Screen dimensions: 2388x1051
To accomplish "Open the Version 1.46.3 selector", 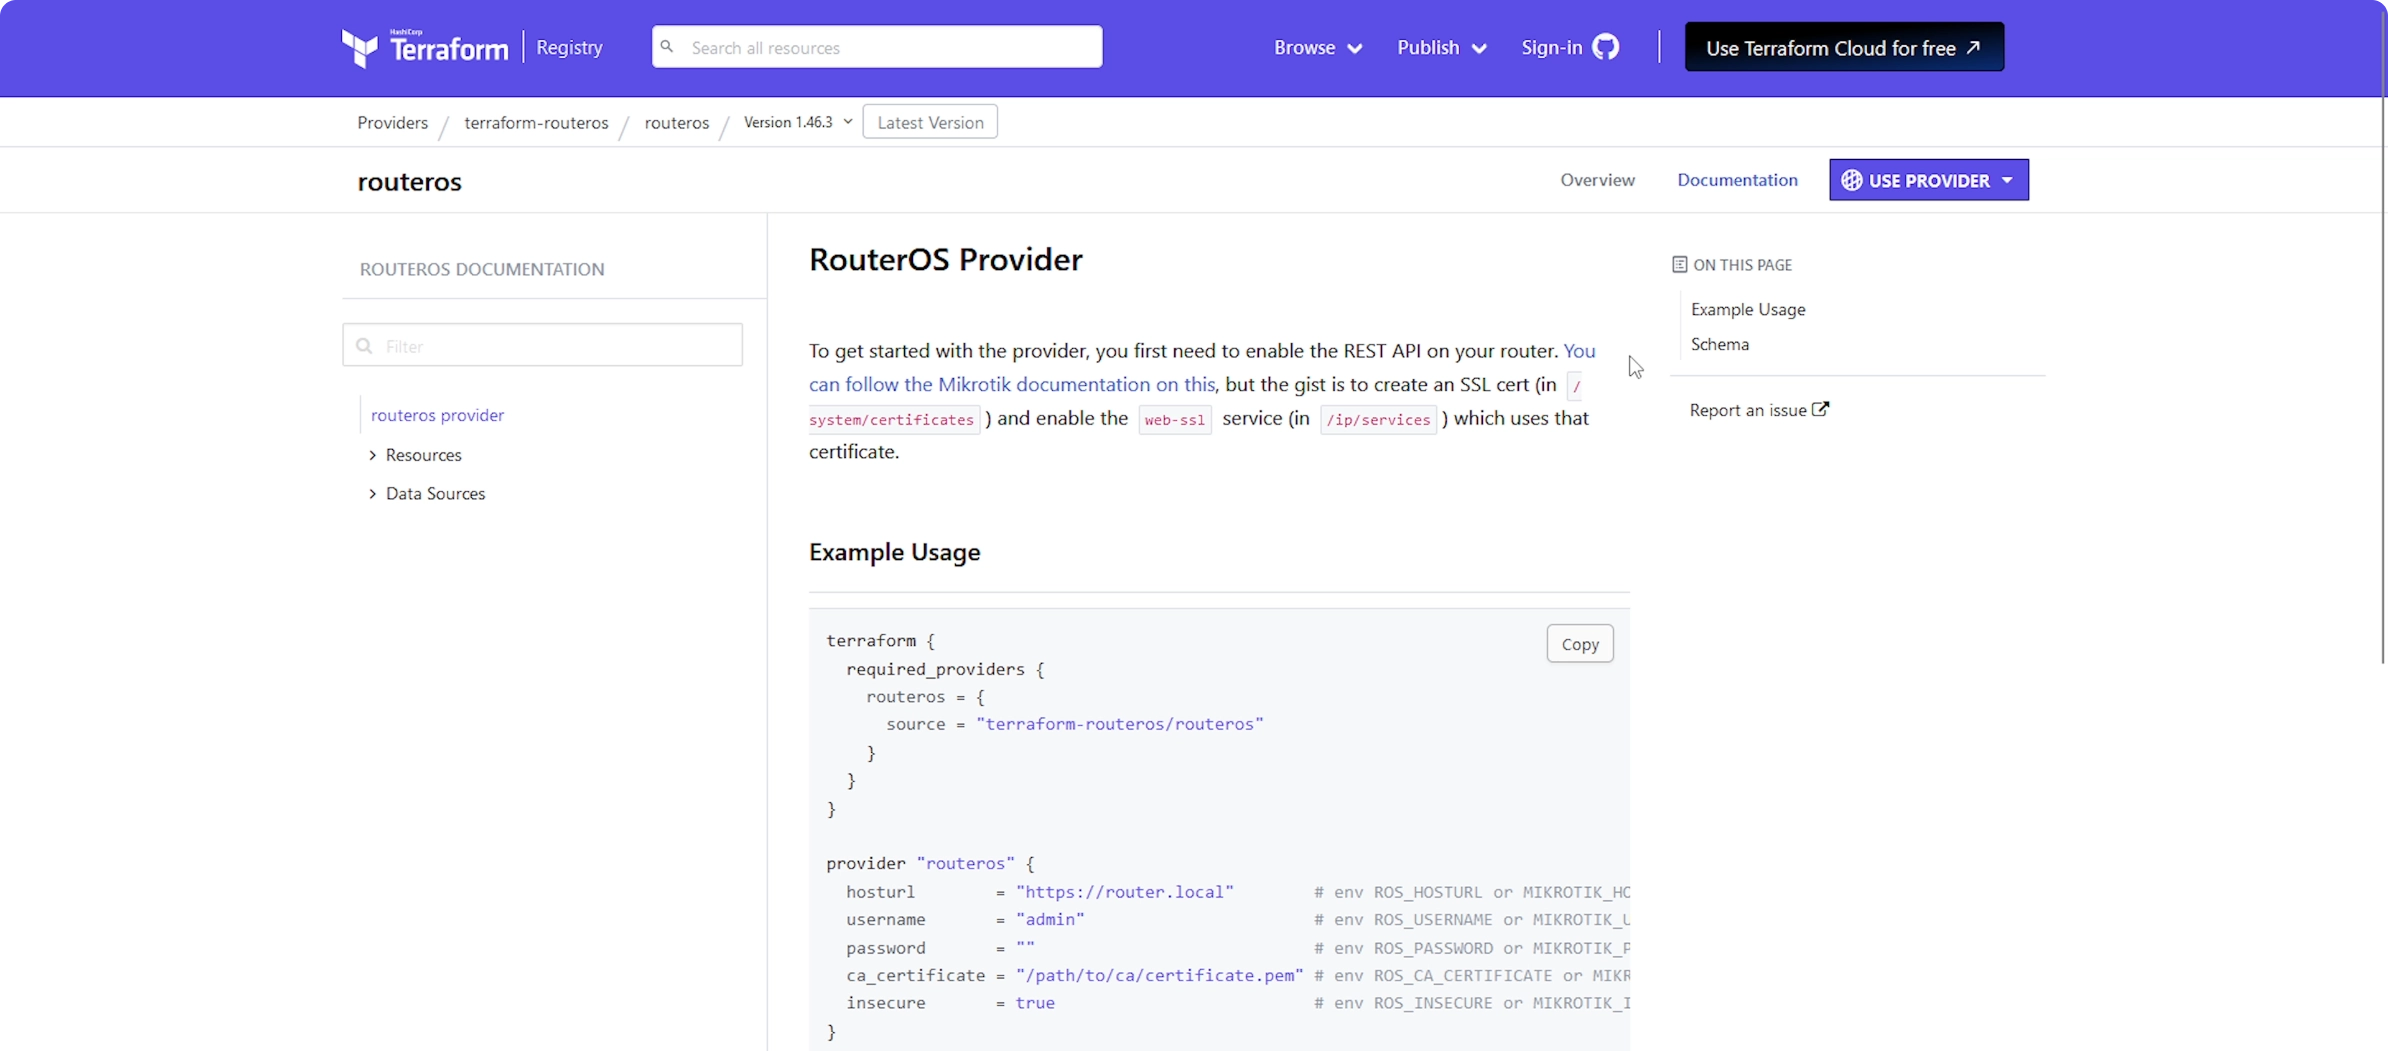I will tap(797, 122).
